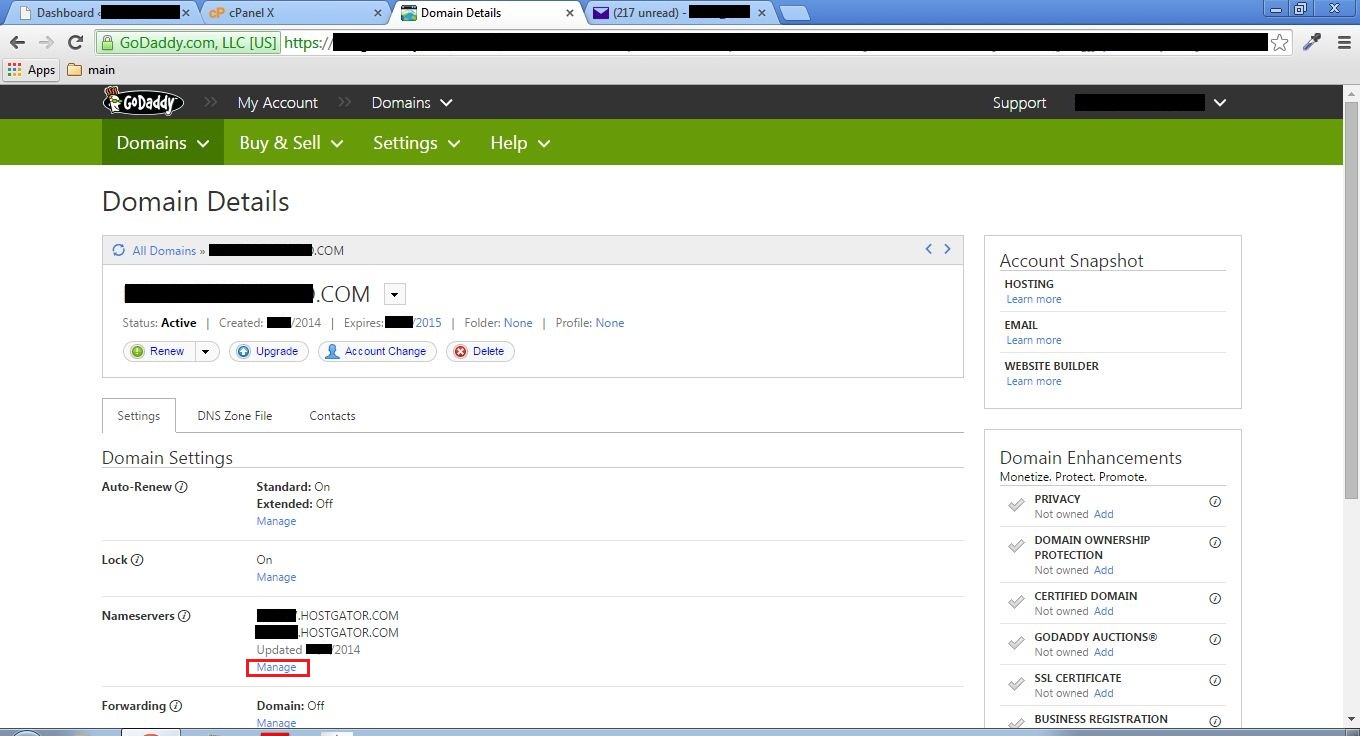This screenshot has width=1360, height=736.
Task: Click Folder None link
Action: click(518, 323)
